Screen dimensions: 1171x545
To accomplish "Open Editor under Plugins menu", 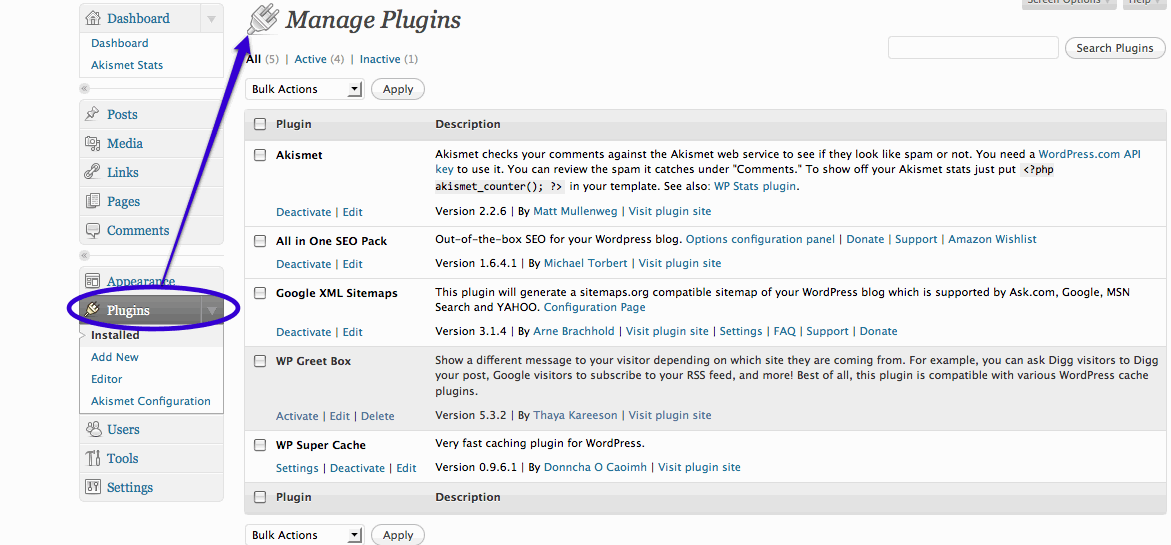I will [107, 379].
